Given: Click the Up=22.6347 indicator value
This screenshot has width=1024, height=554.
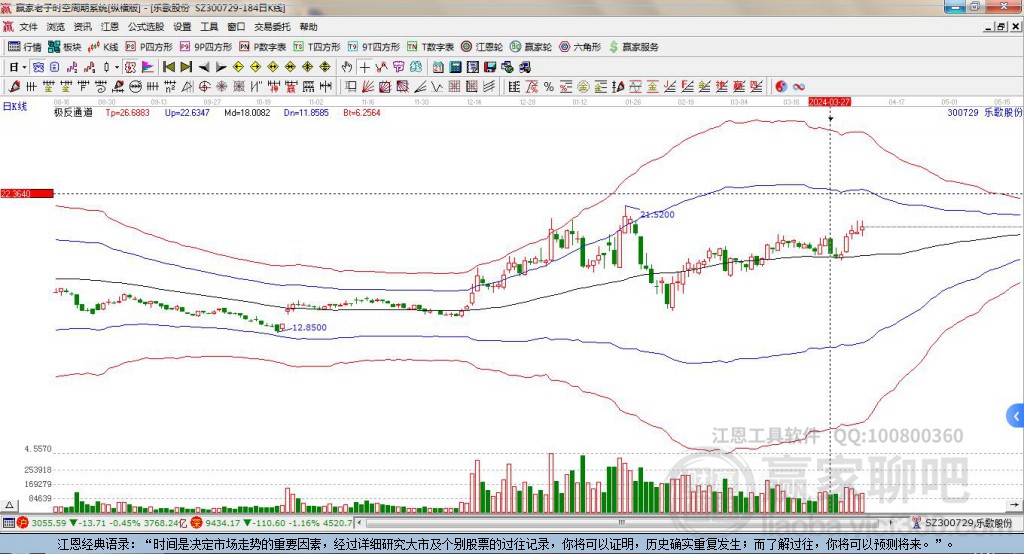Looking at the screenshot, I should point(187,112).
